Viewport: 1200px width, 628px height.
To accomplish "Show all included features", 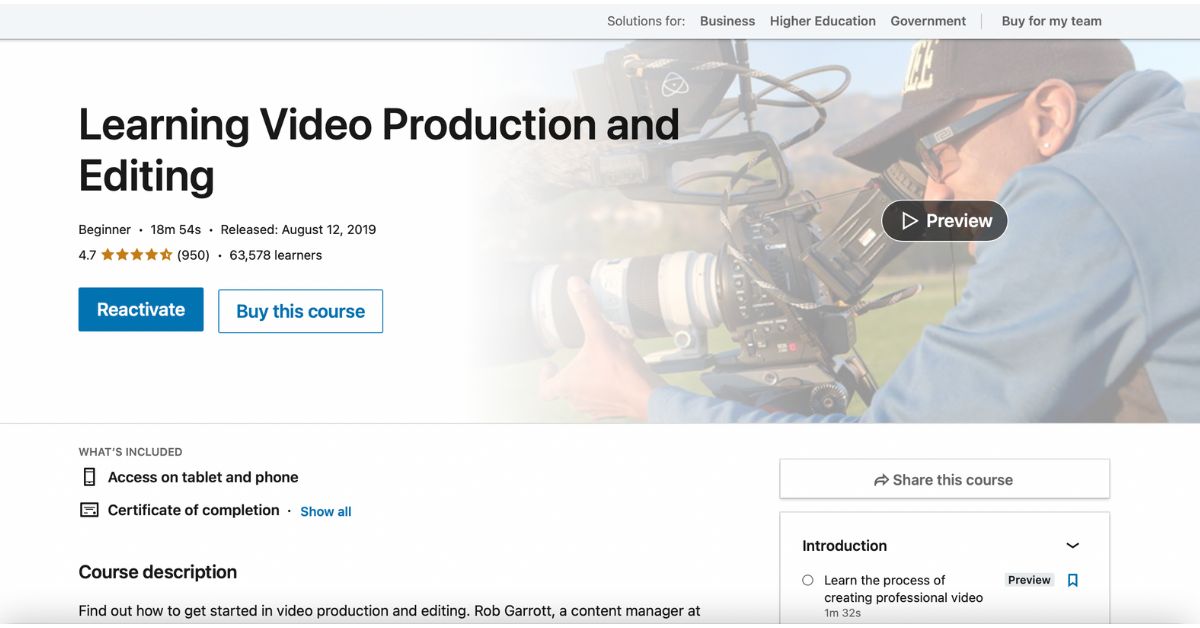I will tap(325, 511).
